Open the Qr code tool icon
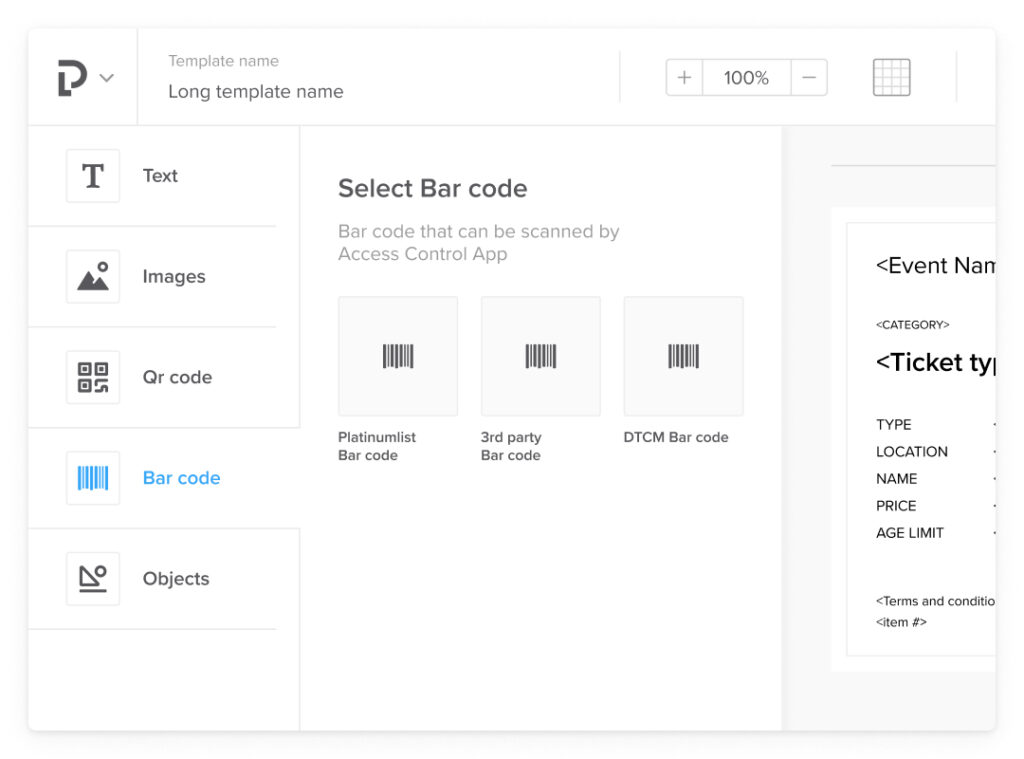 (93, 378)
